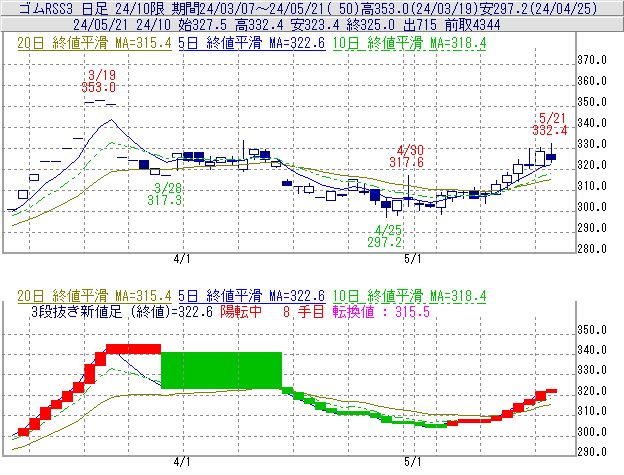Click the 陽転中 status text
Viewport: 624px width, 475px height.
pyautogui.click(x=241, y=311)
